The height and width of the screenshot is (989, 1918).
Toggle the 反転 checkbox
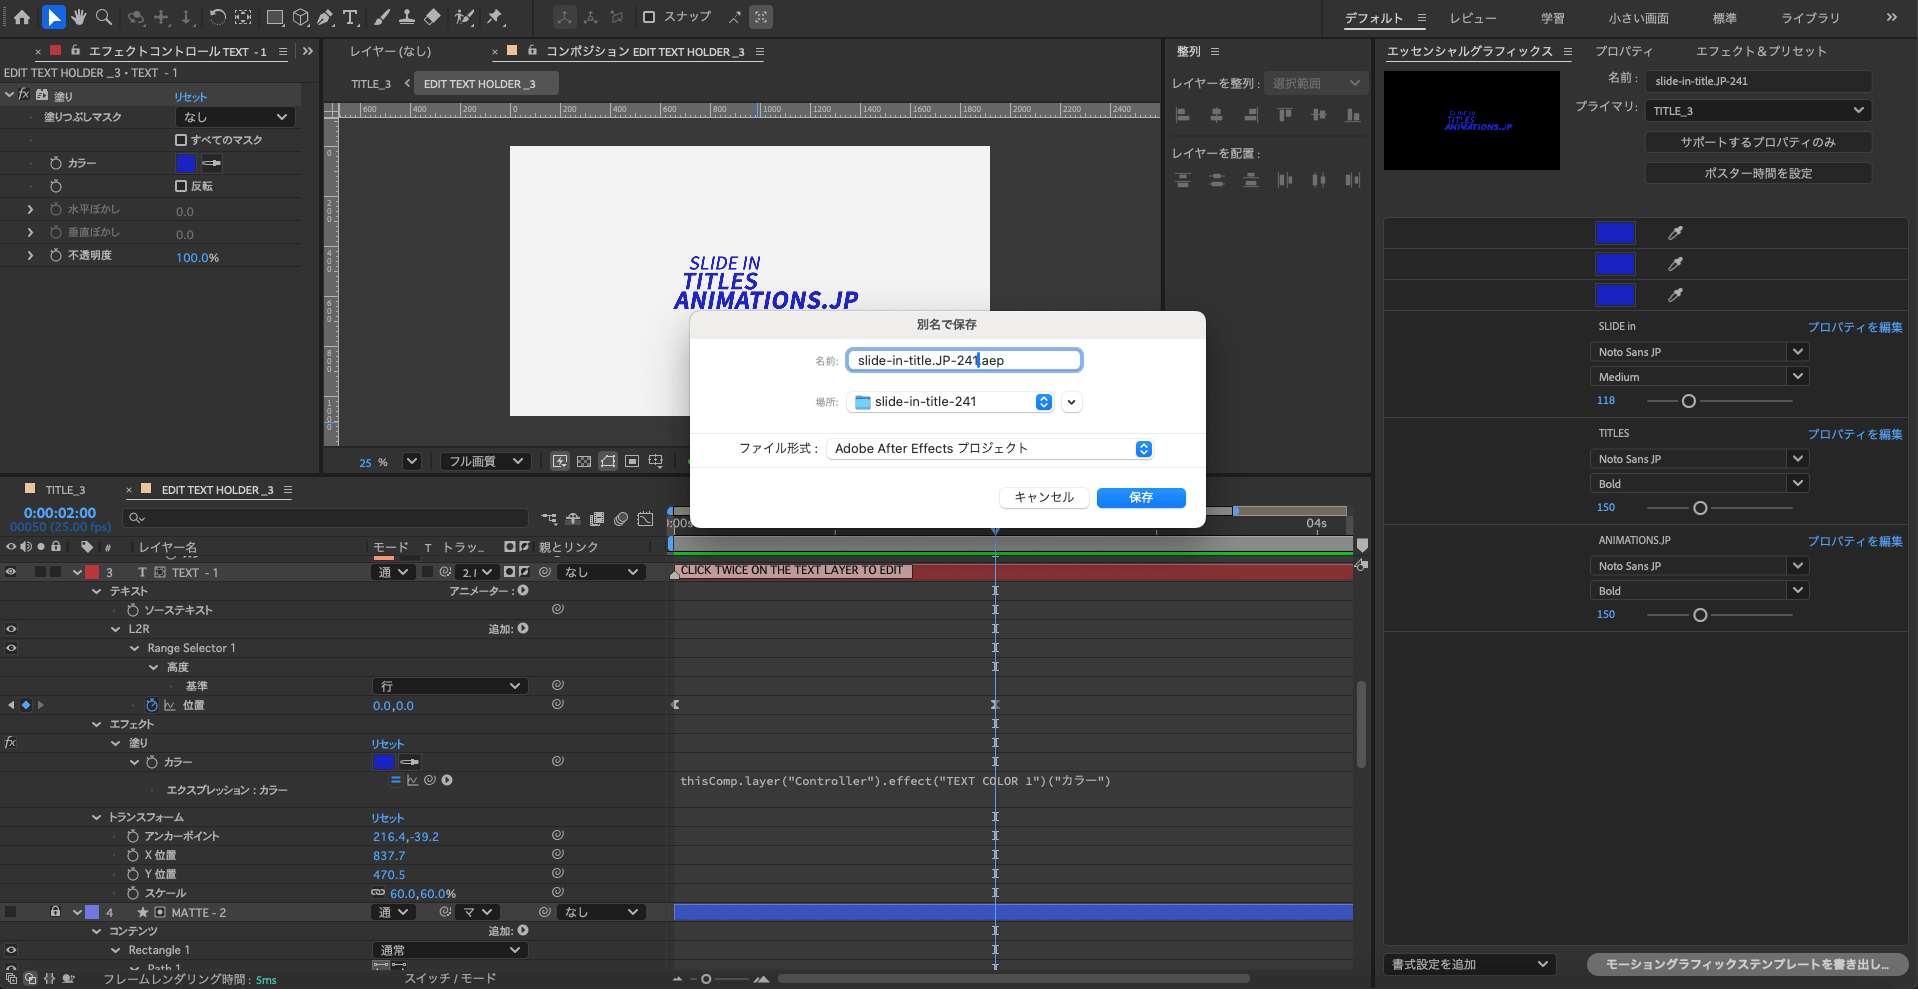tap(181, 186)
